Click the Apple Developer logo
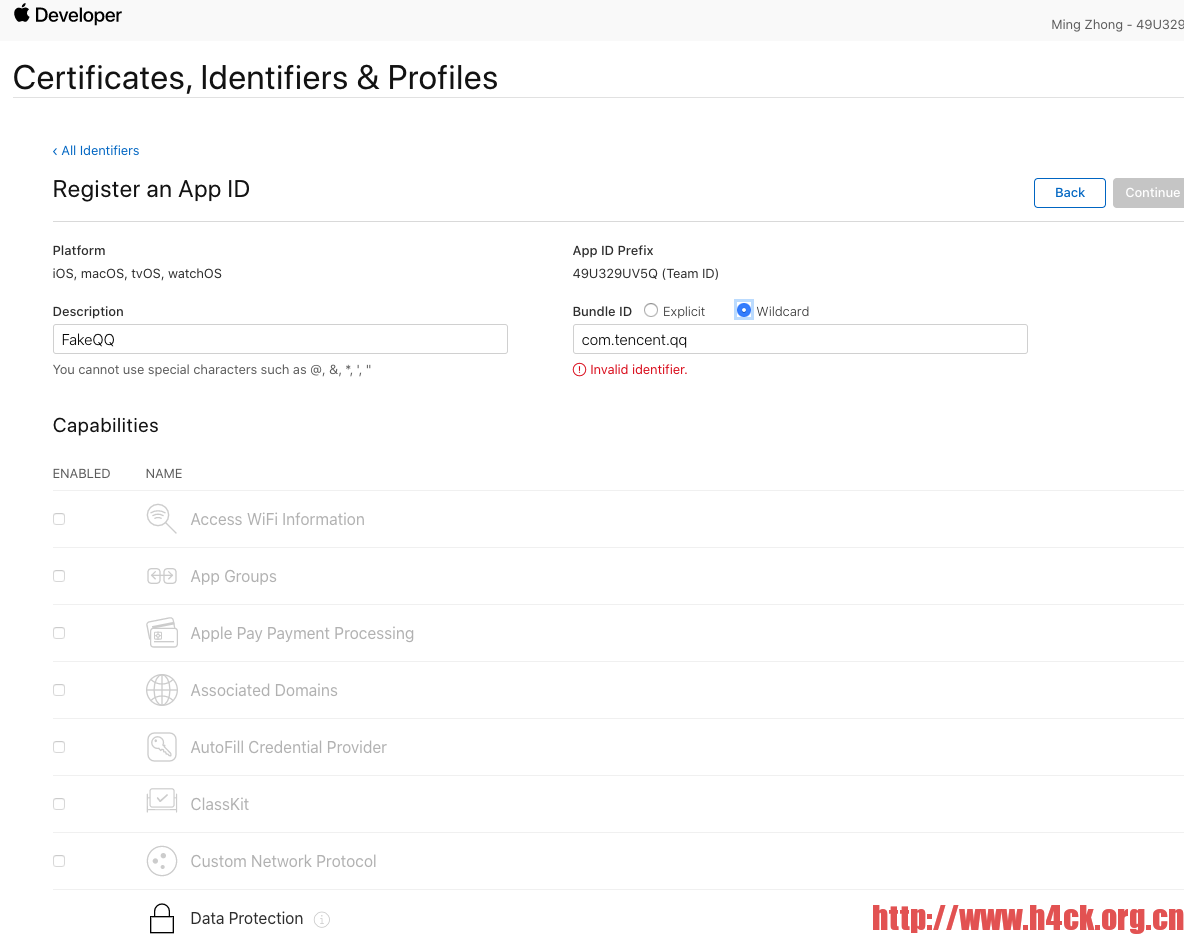Screen dimensions: 1184x934 click(67, 14)
